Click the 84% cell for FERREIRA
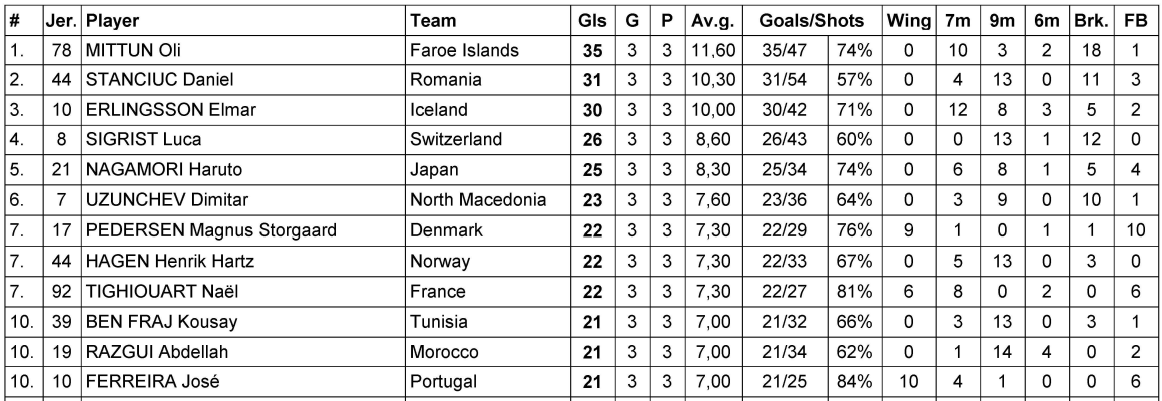Image resolution: width=1162 pixels, height=401 pixels. coord(854,382)
